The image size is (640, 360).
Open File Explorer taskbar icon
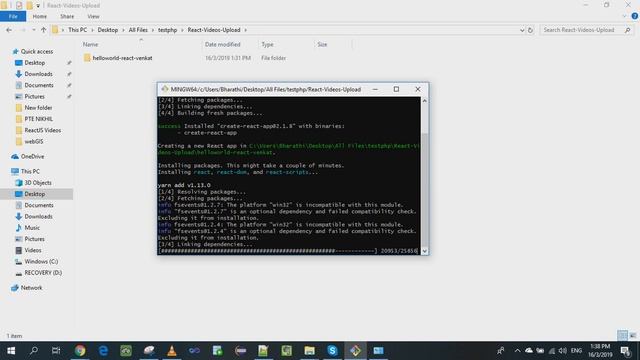pyautogui.click(x=309, y=351)
